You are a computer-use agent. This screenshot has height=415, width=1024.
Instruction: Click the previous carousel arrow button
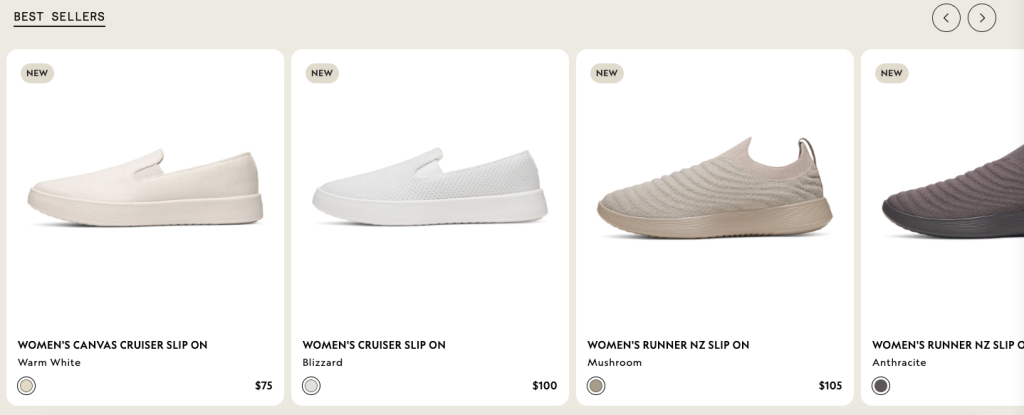pos(946,18)
